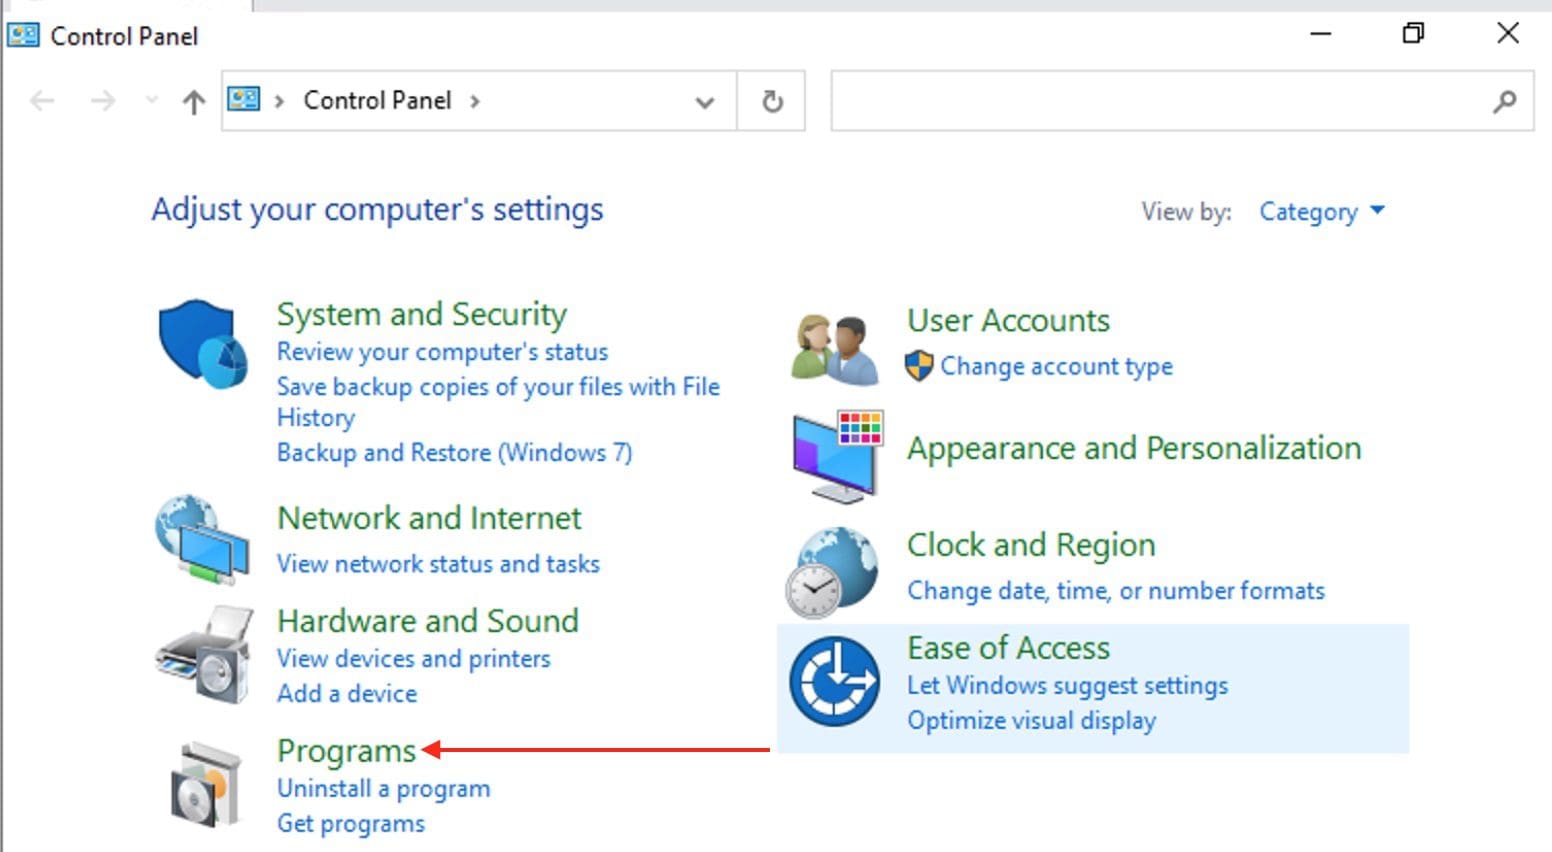Open Appearance and Personalization monitor icon
1552x852 pixels.
coord(837,455)
